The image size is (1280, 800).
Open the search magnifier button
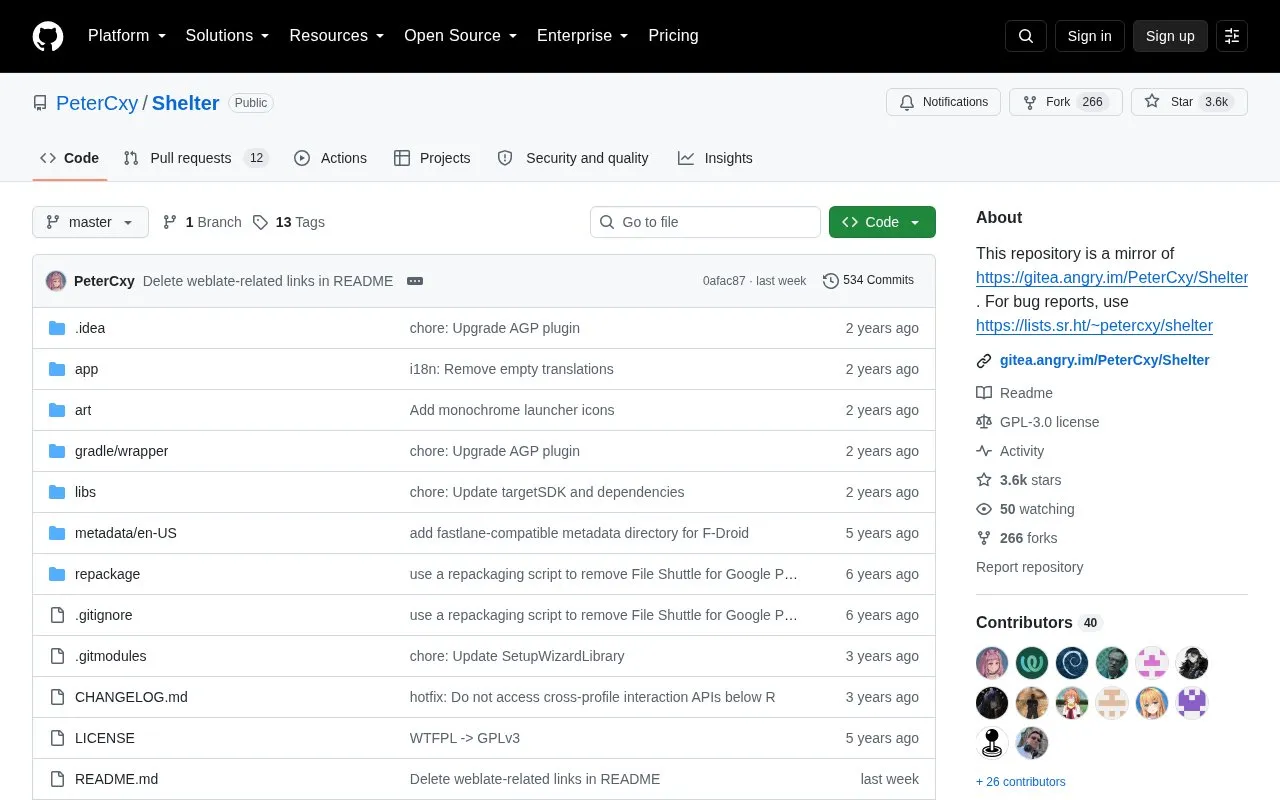tap(1026, 36)
